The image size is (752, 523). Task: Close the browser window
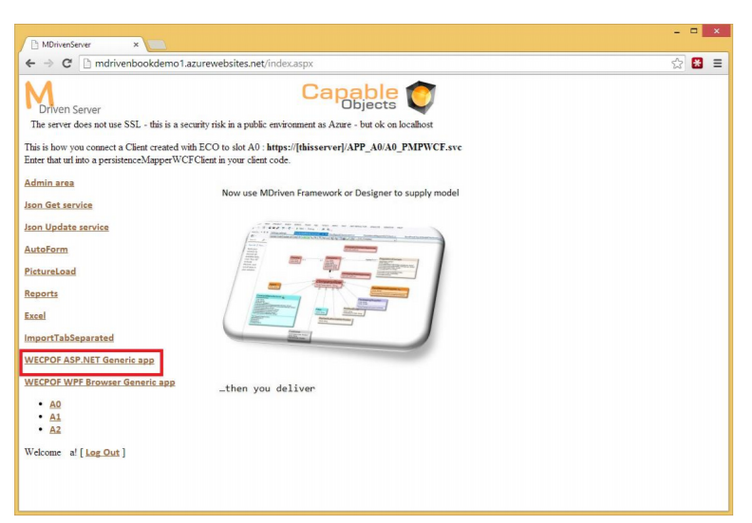[x=716, y=31]
